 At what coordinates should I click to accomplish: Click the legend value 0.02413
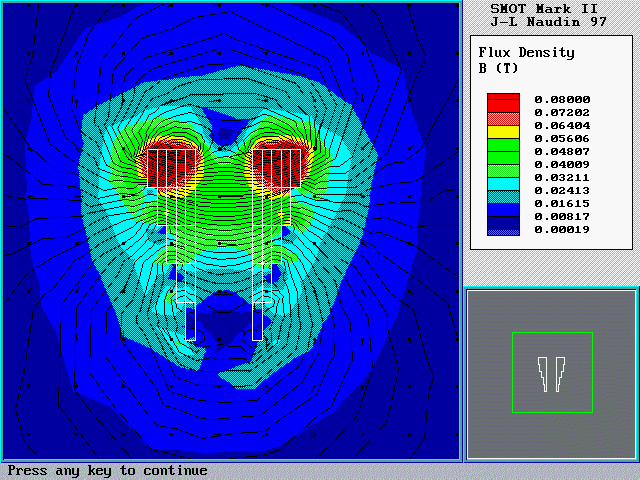tap(562, 191)
